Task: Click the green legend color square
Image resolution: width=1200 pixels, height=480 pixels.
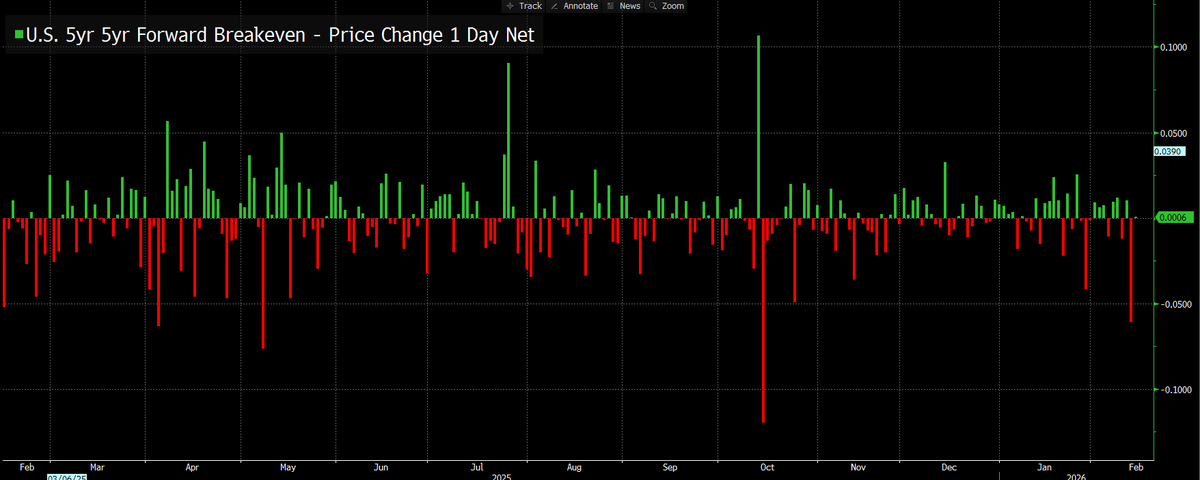Action: tap(19, 35)
